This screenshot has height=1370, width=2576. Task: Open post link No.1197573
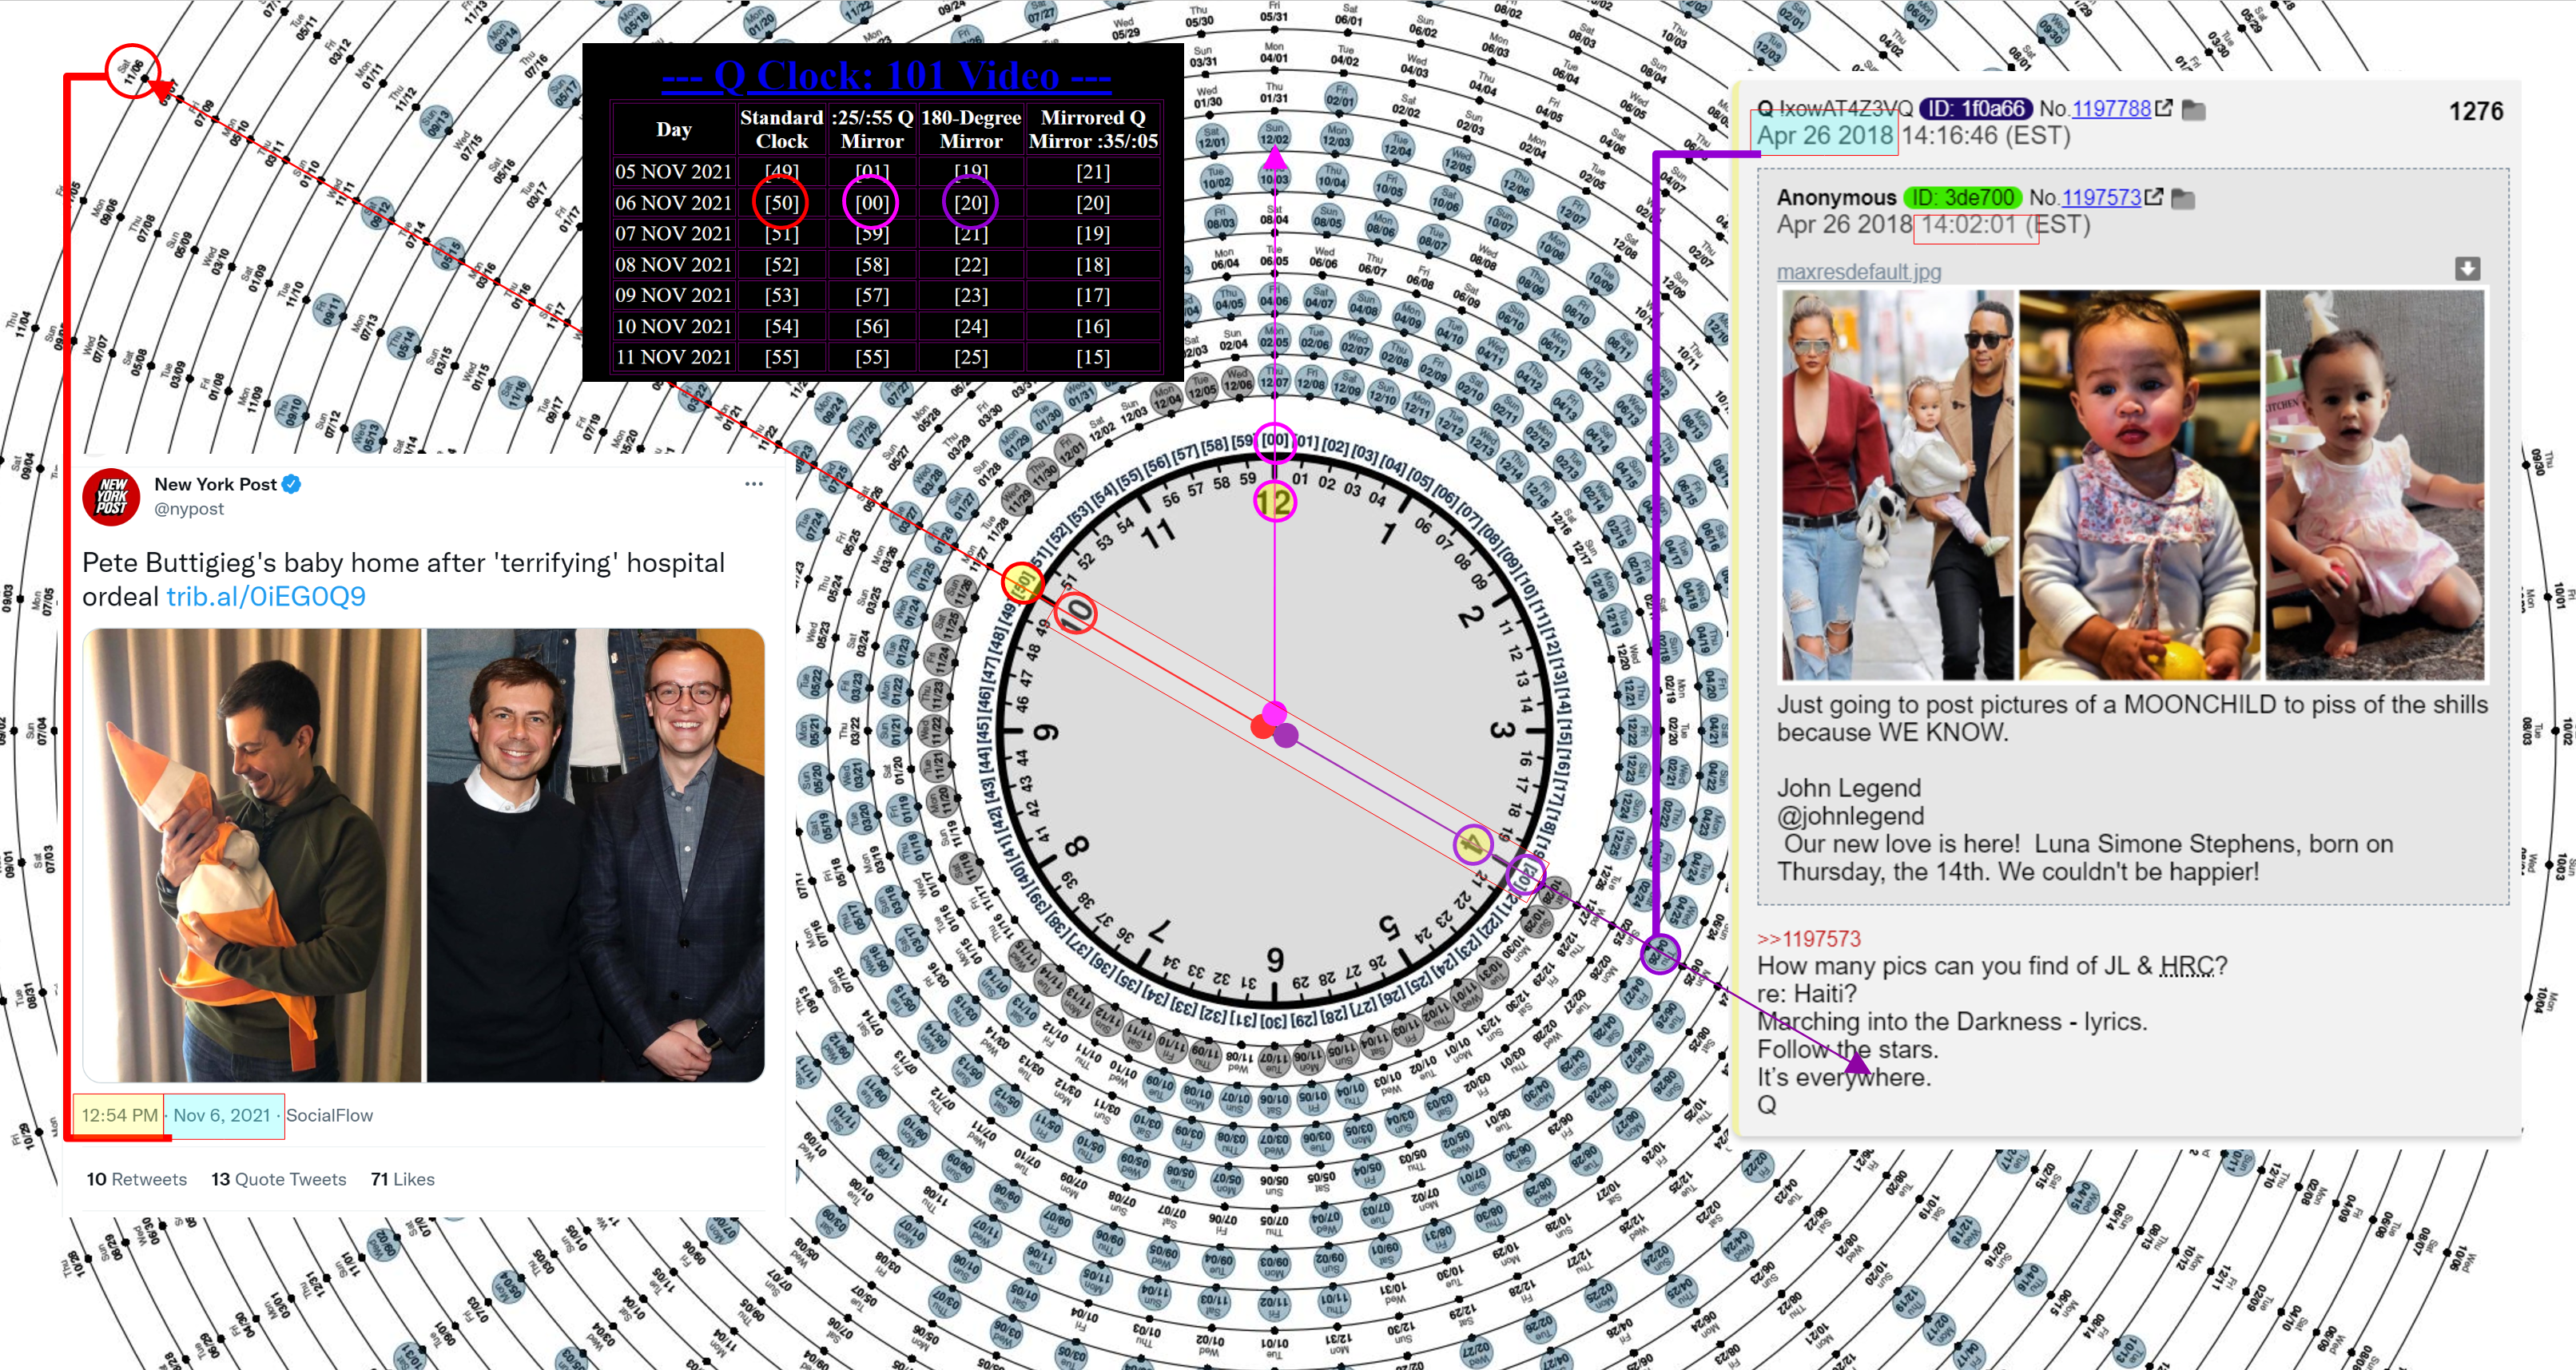click(2101, 197)
